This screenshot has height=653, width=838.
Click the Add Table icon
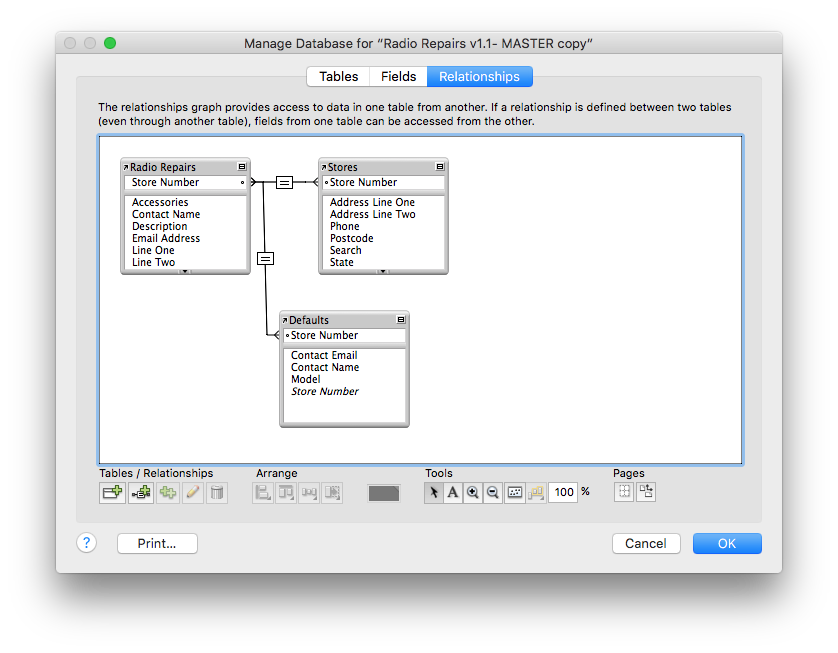click(x=112, y=492)
